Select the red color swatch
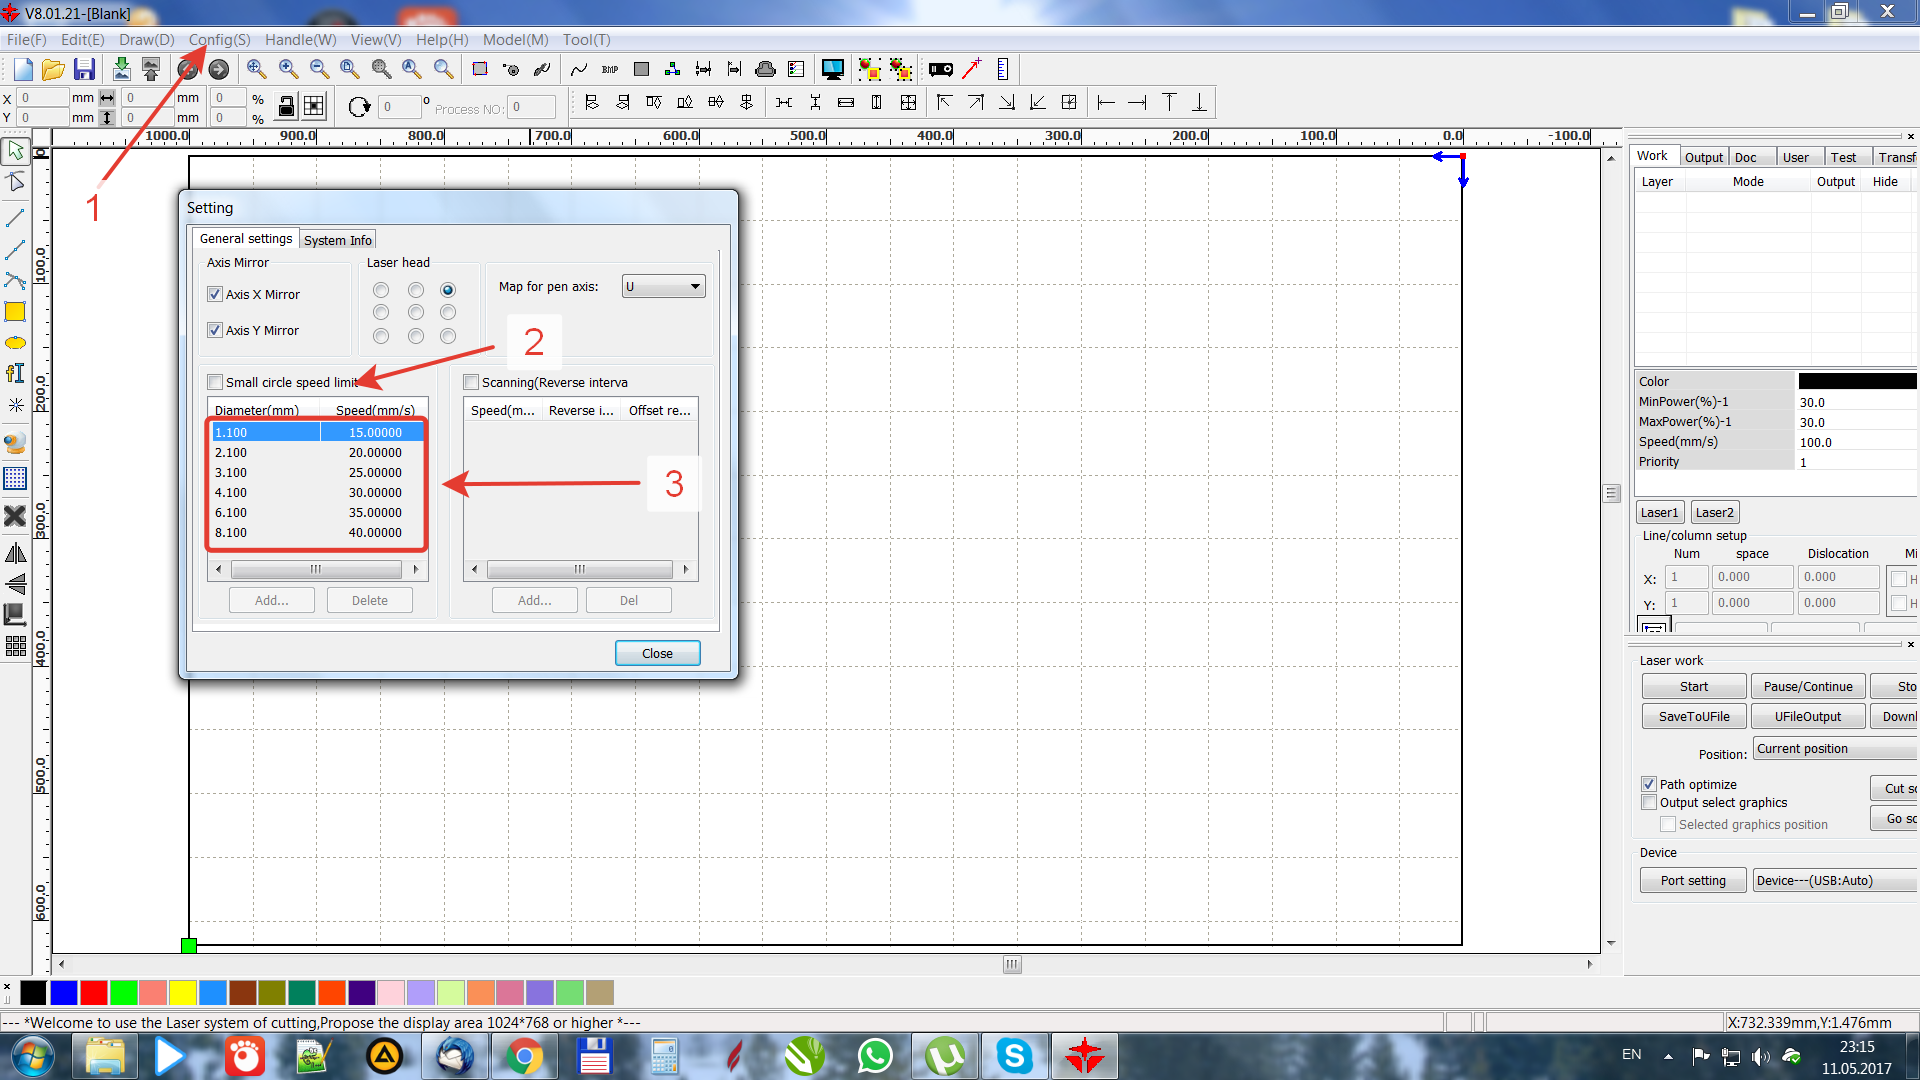The height and width of the screenshot is (1080, 1920). [94, 992]
